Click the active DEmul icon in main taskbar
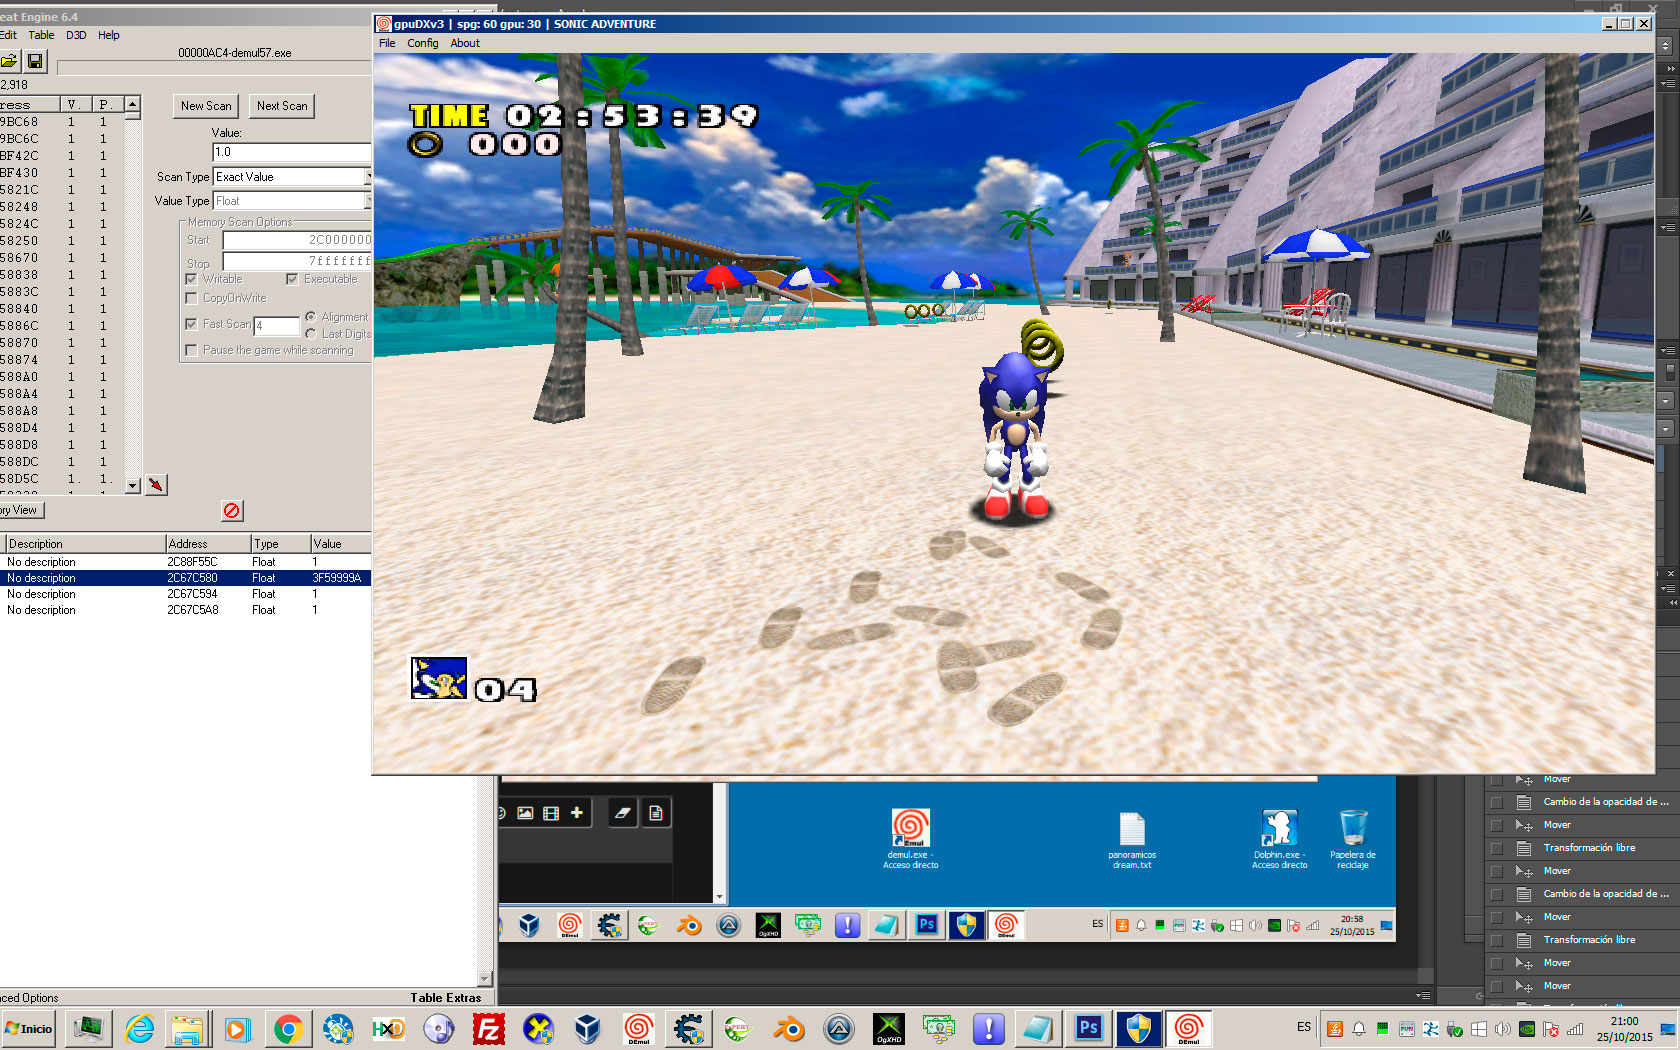 point(1188,1028)
